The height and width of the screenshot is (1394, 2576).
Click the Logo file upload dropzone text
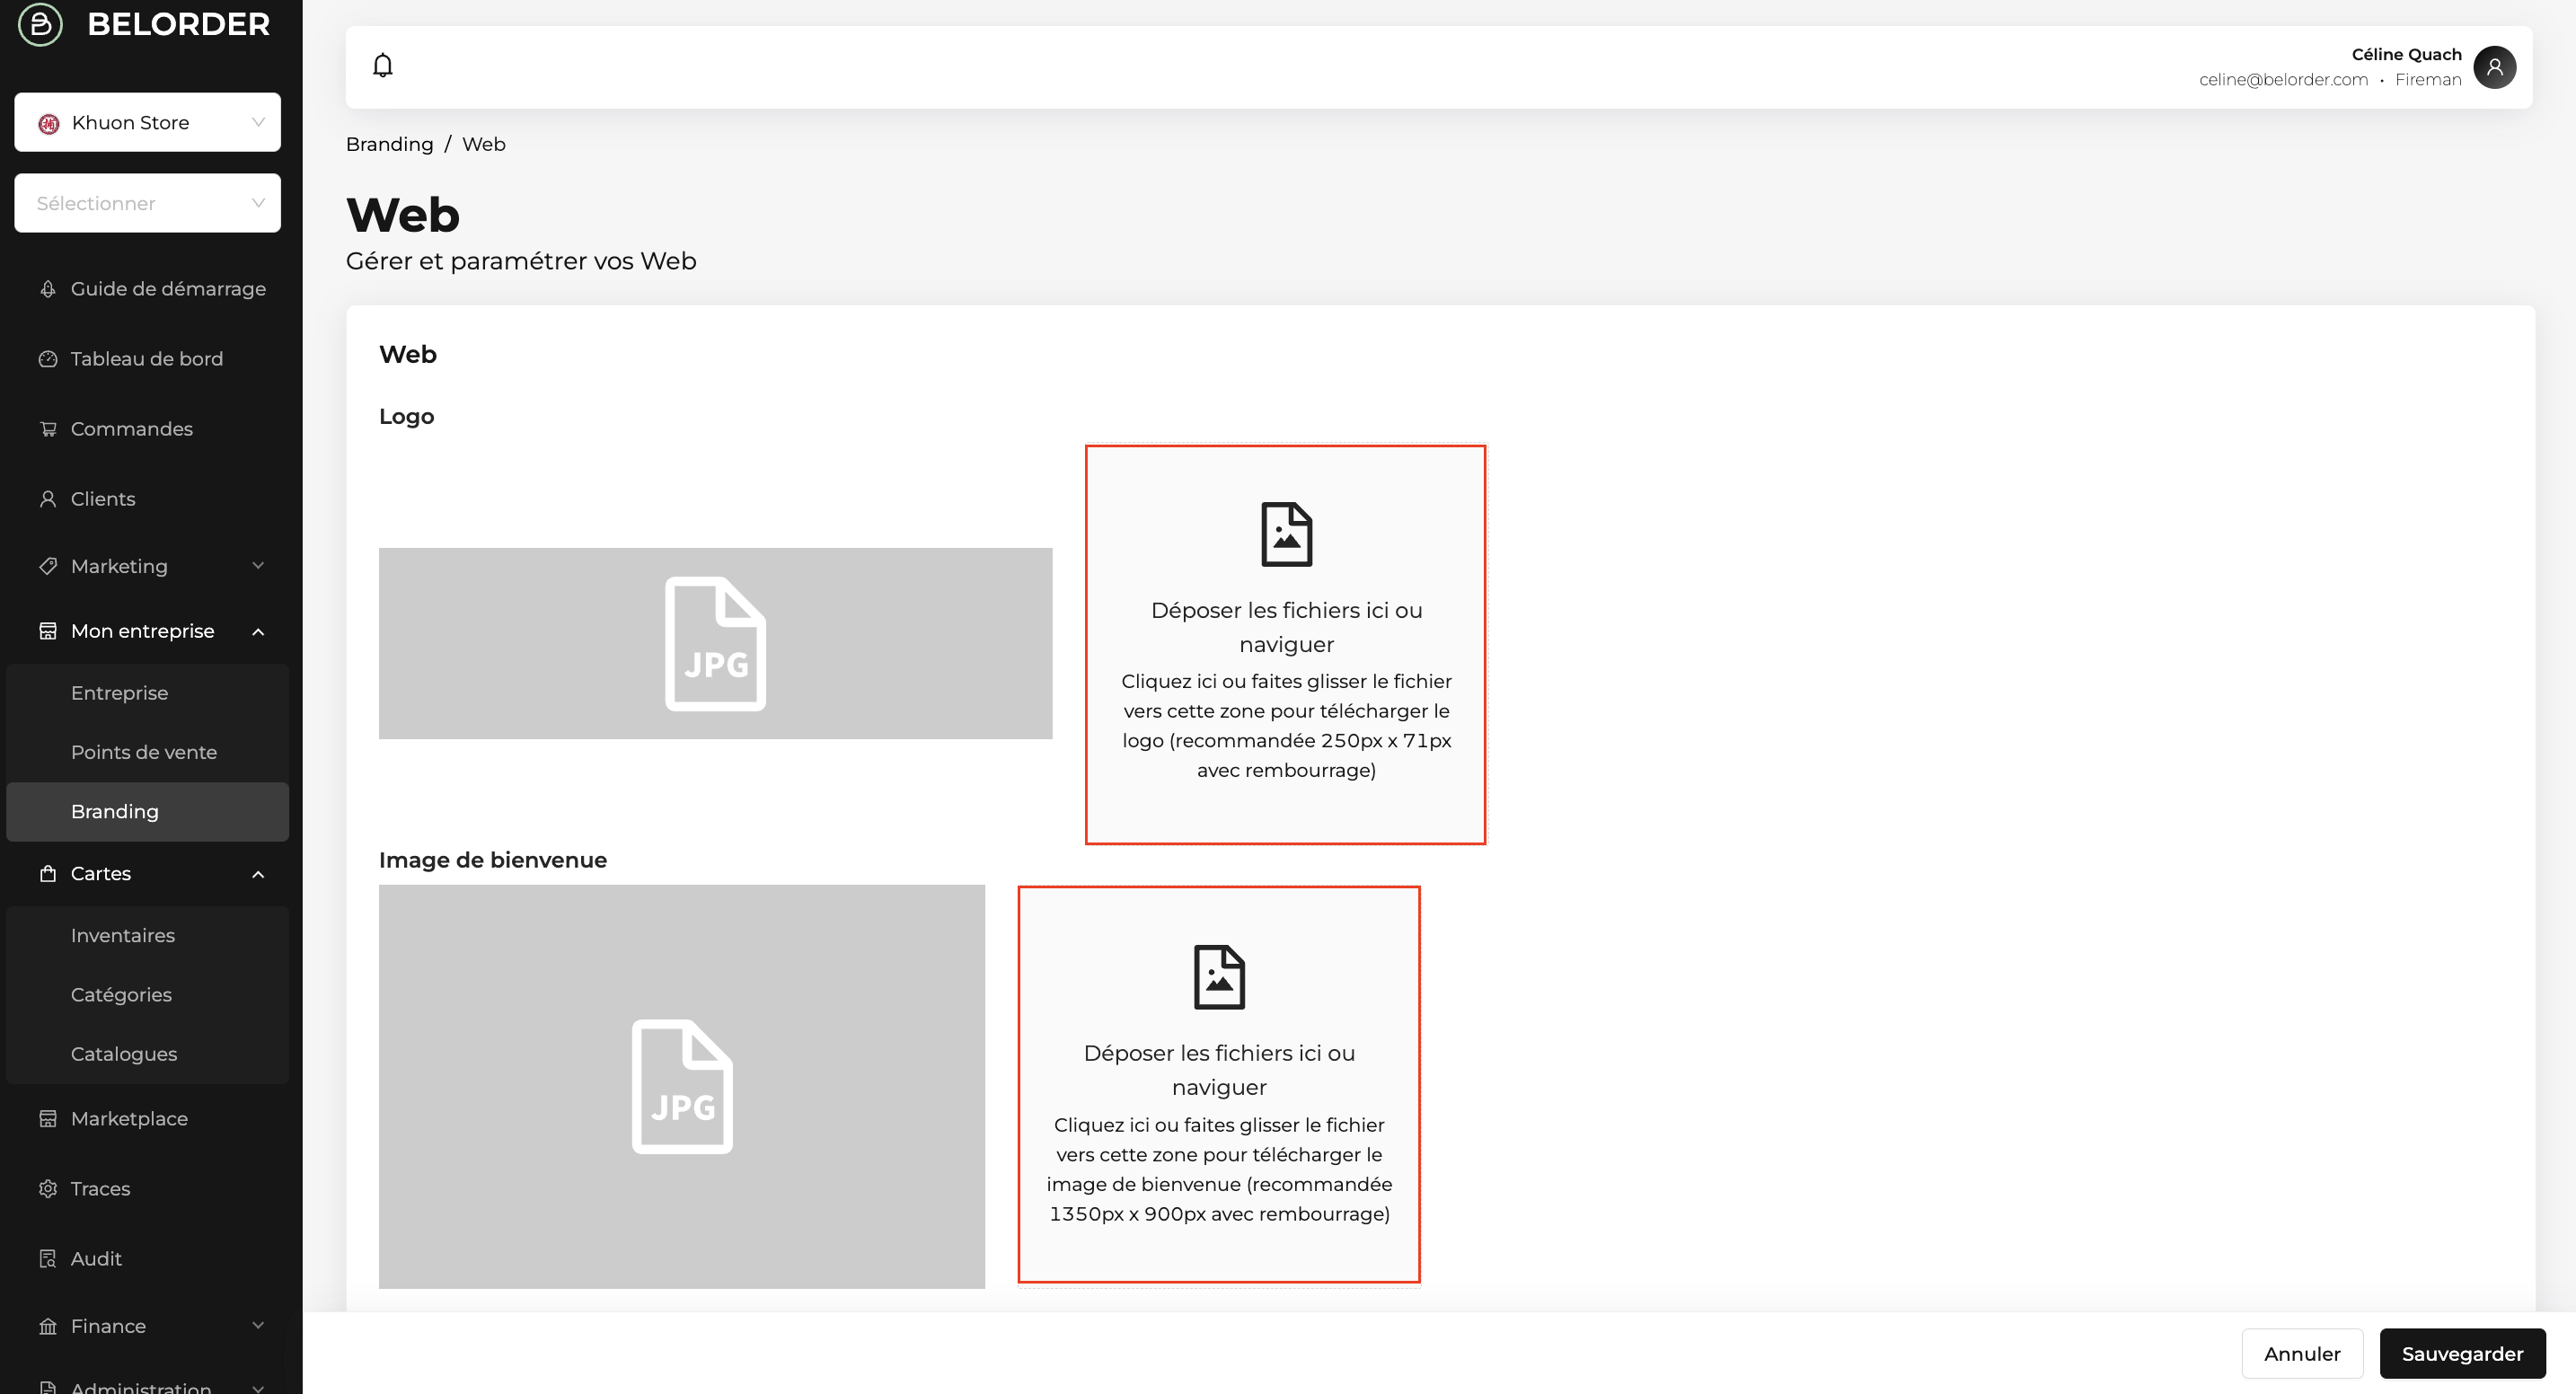[x=1286, y=690]
